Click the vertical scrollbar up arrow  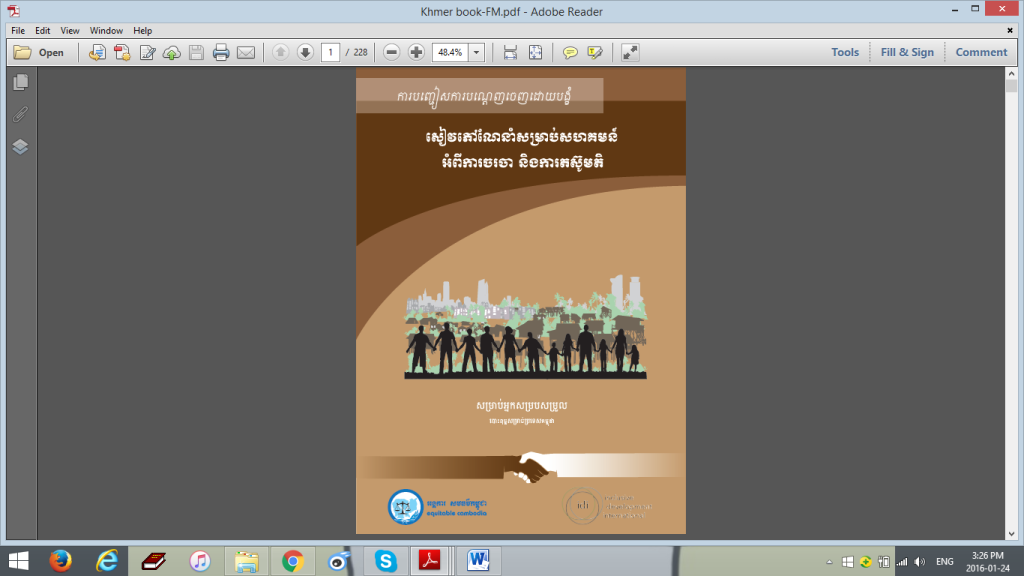(1012, 74)
